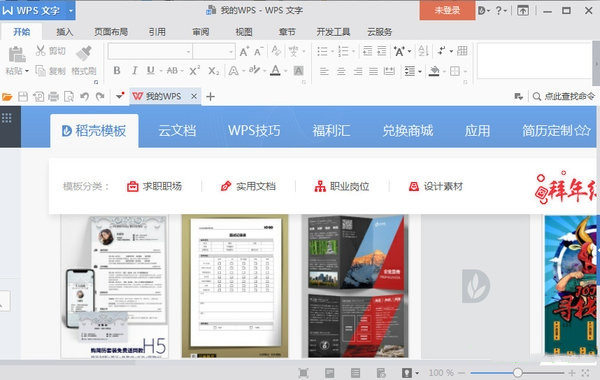Toggle subscript formatting
Screen dimensions: 600x380
(x=214, y=71)
